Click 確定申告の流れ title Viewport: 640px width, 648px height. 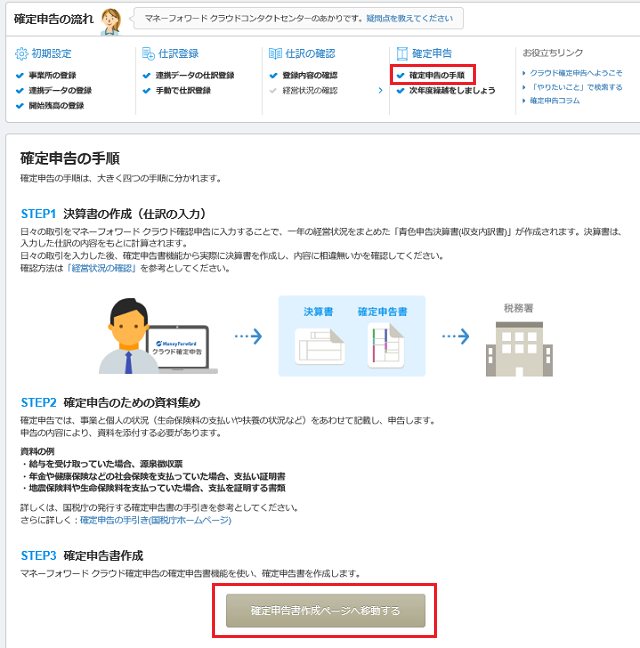54,19
